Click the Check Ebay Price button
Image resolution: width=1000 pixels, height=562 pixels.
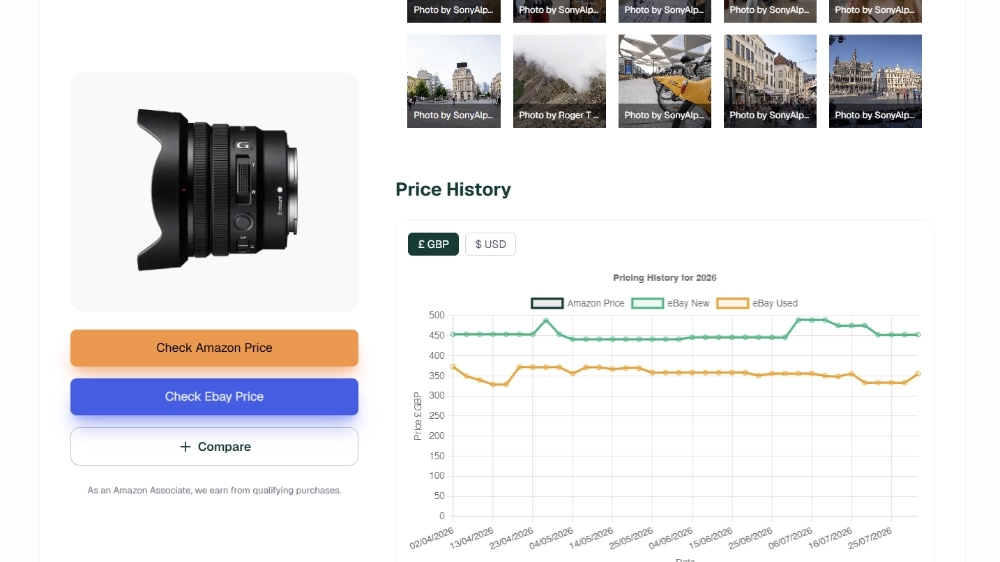(x=214, y=397)
